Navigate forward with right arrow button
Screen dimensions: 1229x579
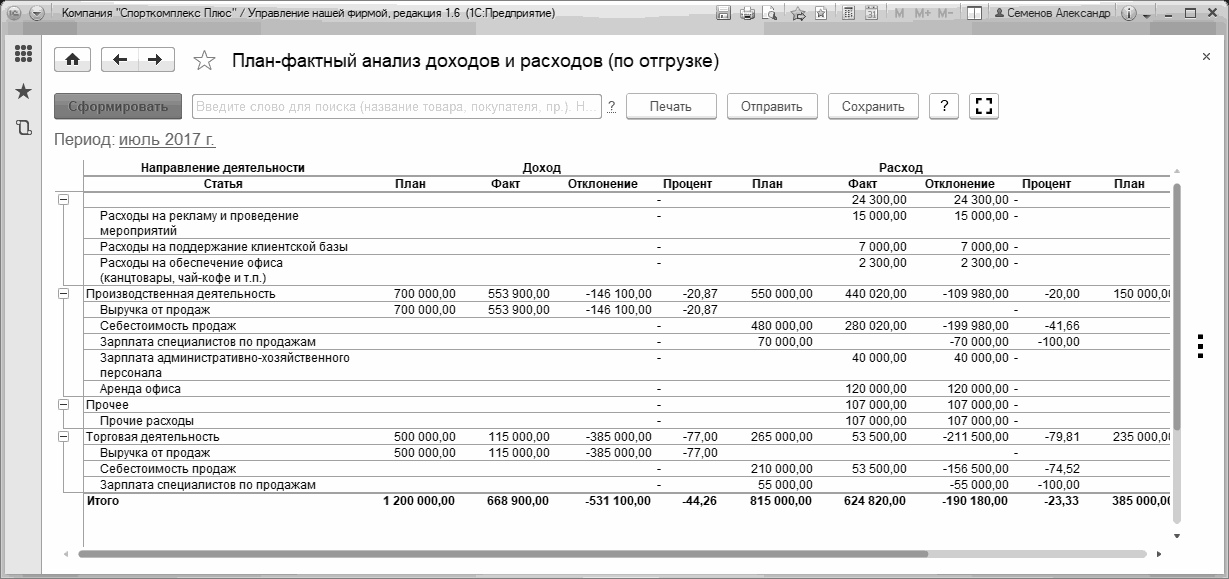click(155, 60)
